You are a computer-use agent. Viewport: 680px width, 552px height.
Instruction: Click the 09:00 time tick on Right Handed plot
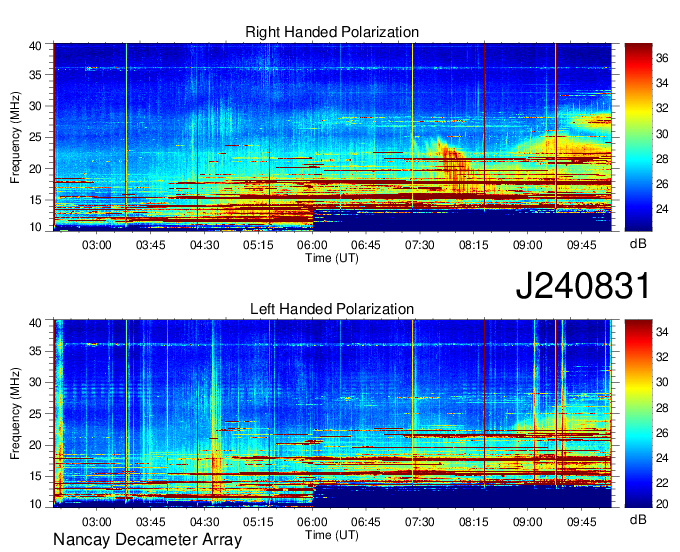click(527, 245)
